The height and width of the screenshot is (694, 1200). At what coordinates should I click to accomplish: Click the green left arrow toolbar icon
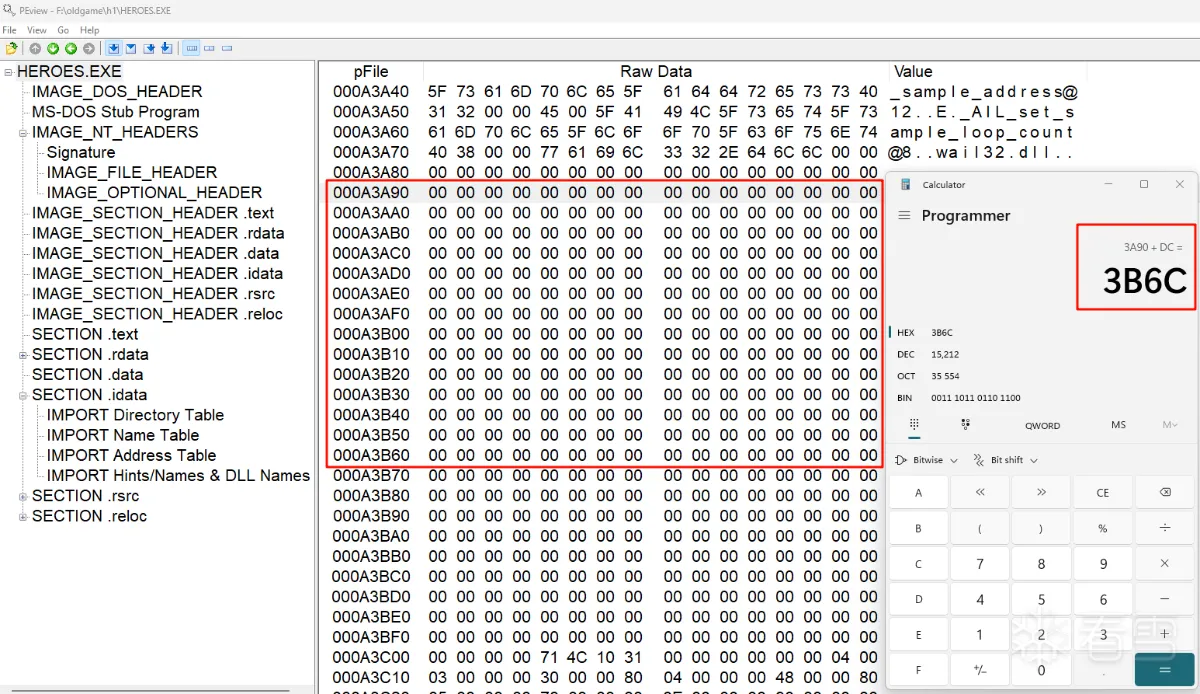[x=71, y=48]
